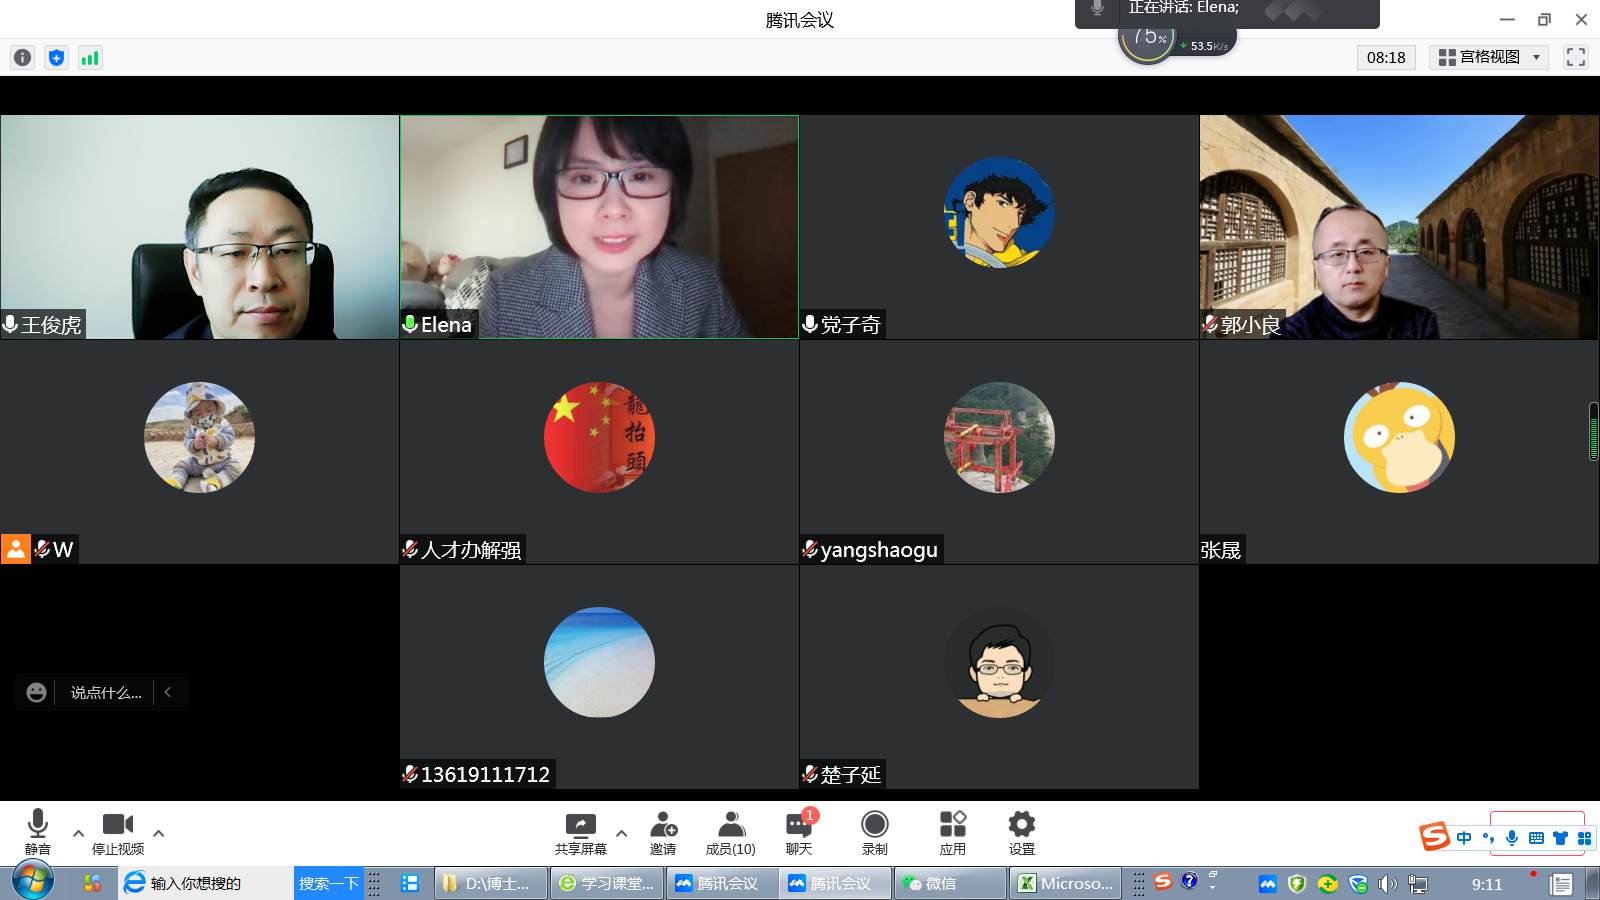Check the green network signal icon

(x=90, y=58)
